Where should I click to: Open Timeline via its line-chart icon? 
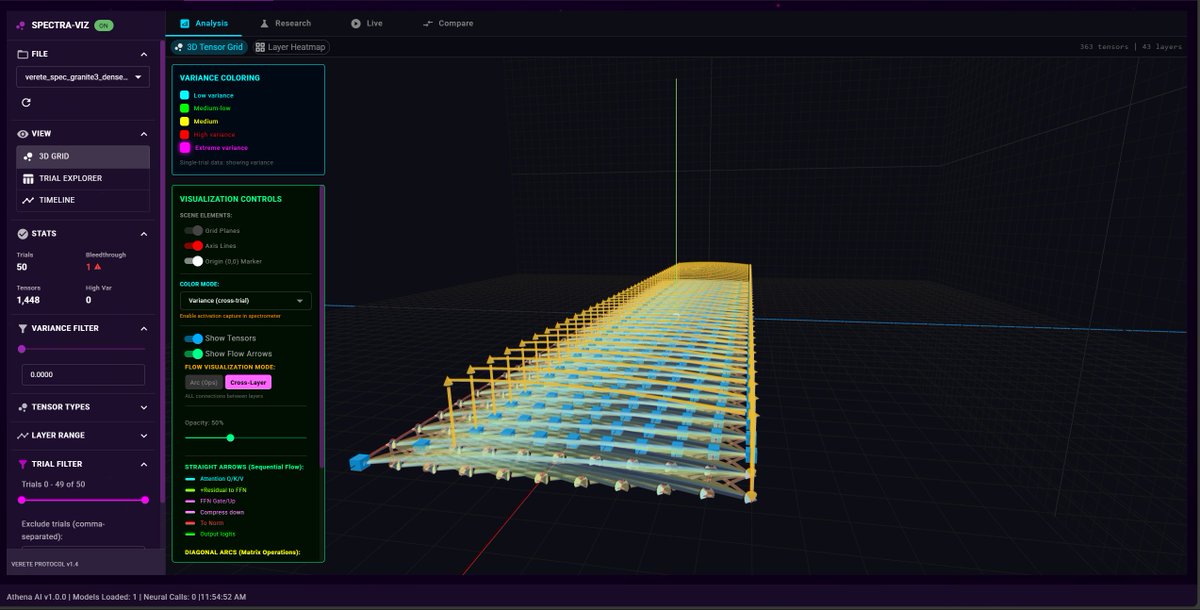(x=28, y=200)
